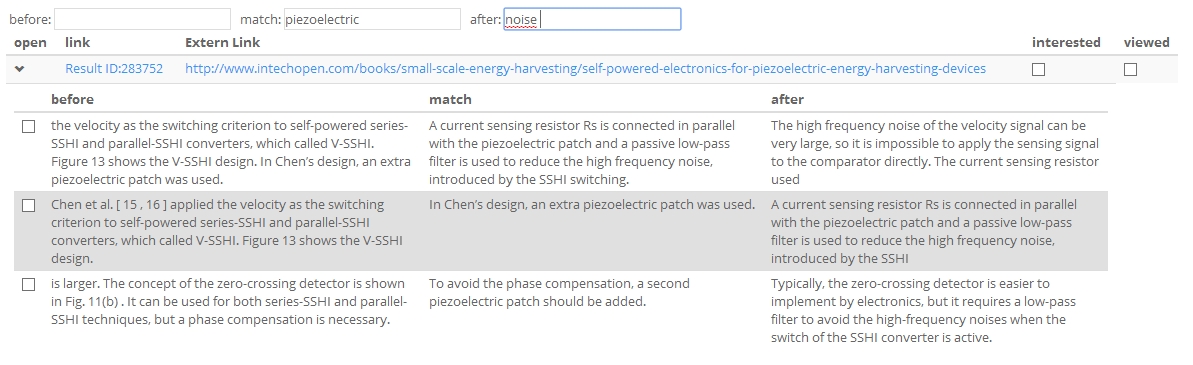Select the highlighted 'In Chen's design' match text
This screenshot has height=365, width=1193.
coord(592,205)
